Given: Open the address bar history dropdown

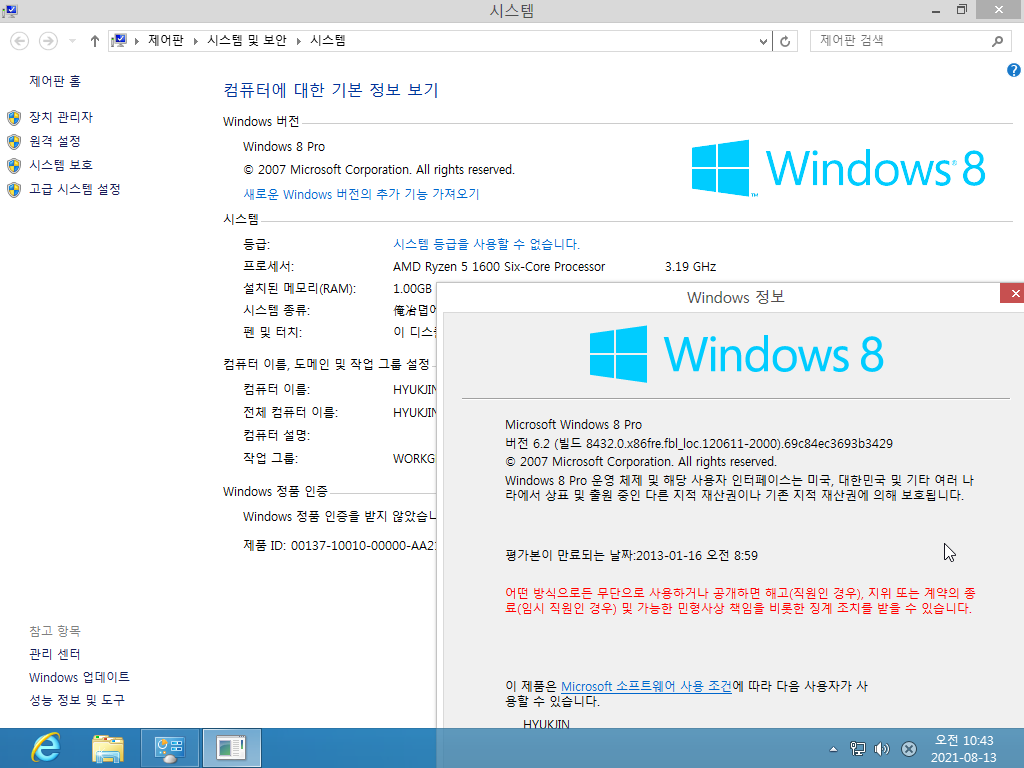Looking at the screenshot, I should pyautogui.click(x=763, y=41).
